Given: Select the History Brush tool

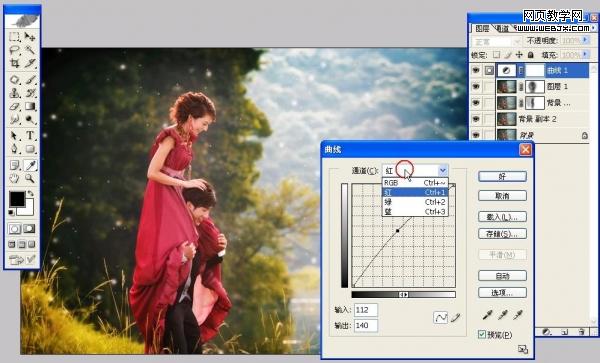Looking at the screenshot, I should click(30, 93).
